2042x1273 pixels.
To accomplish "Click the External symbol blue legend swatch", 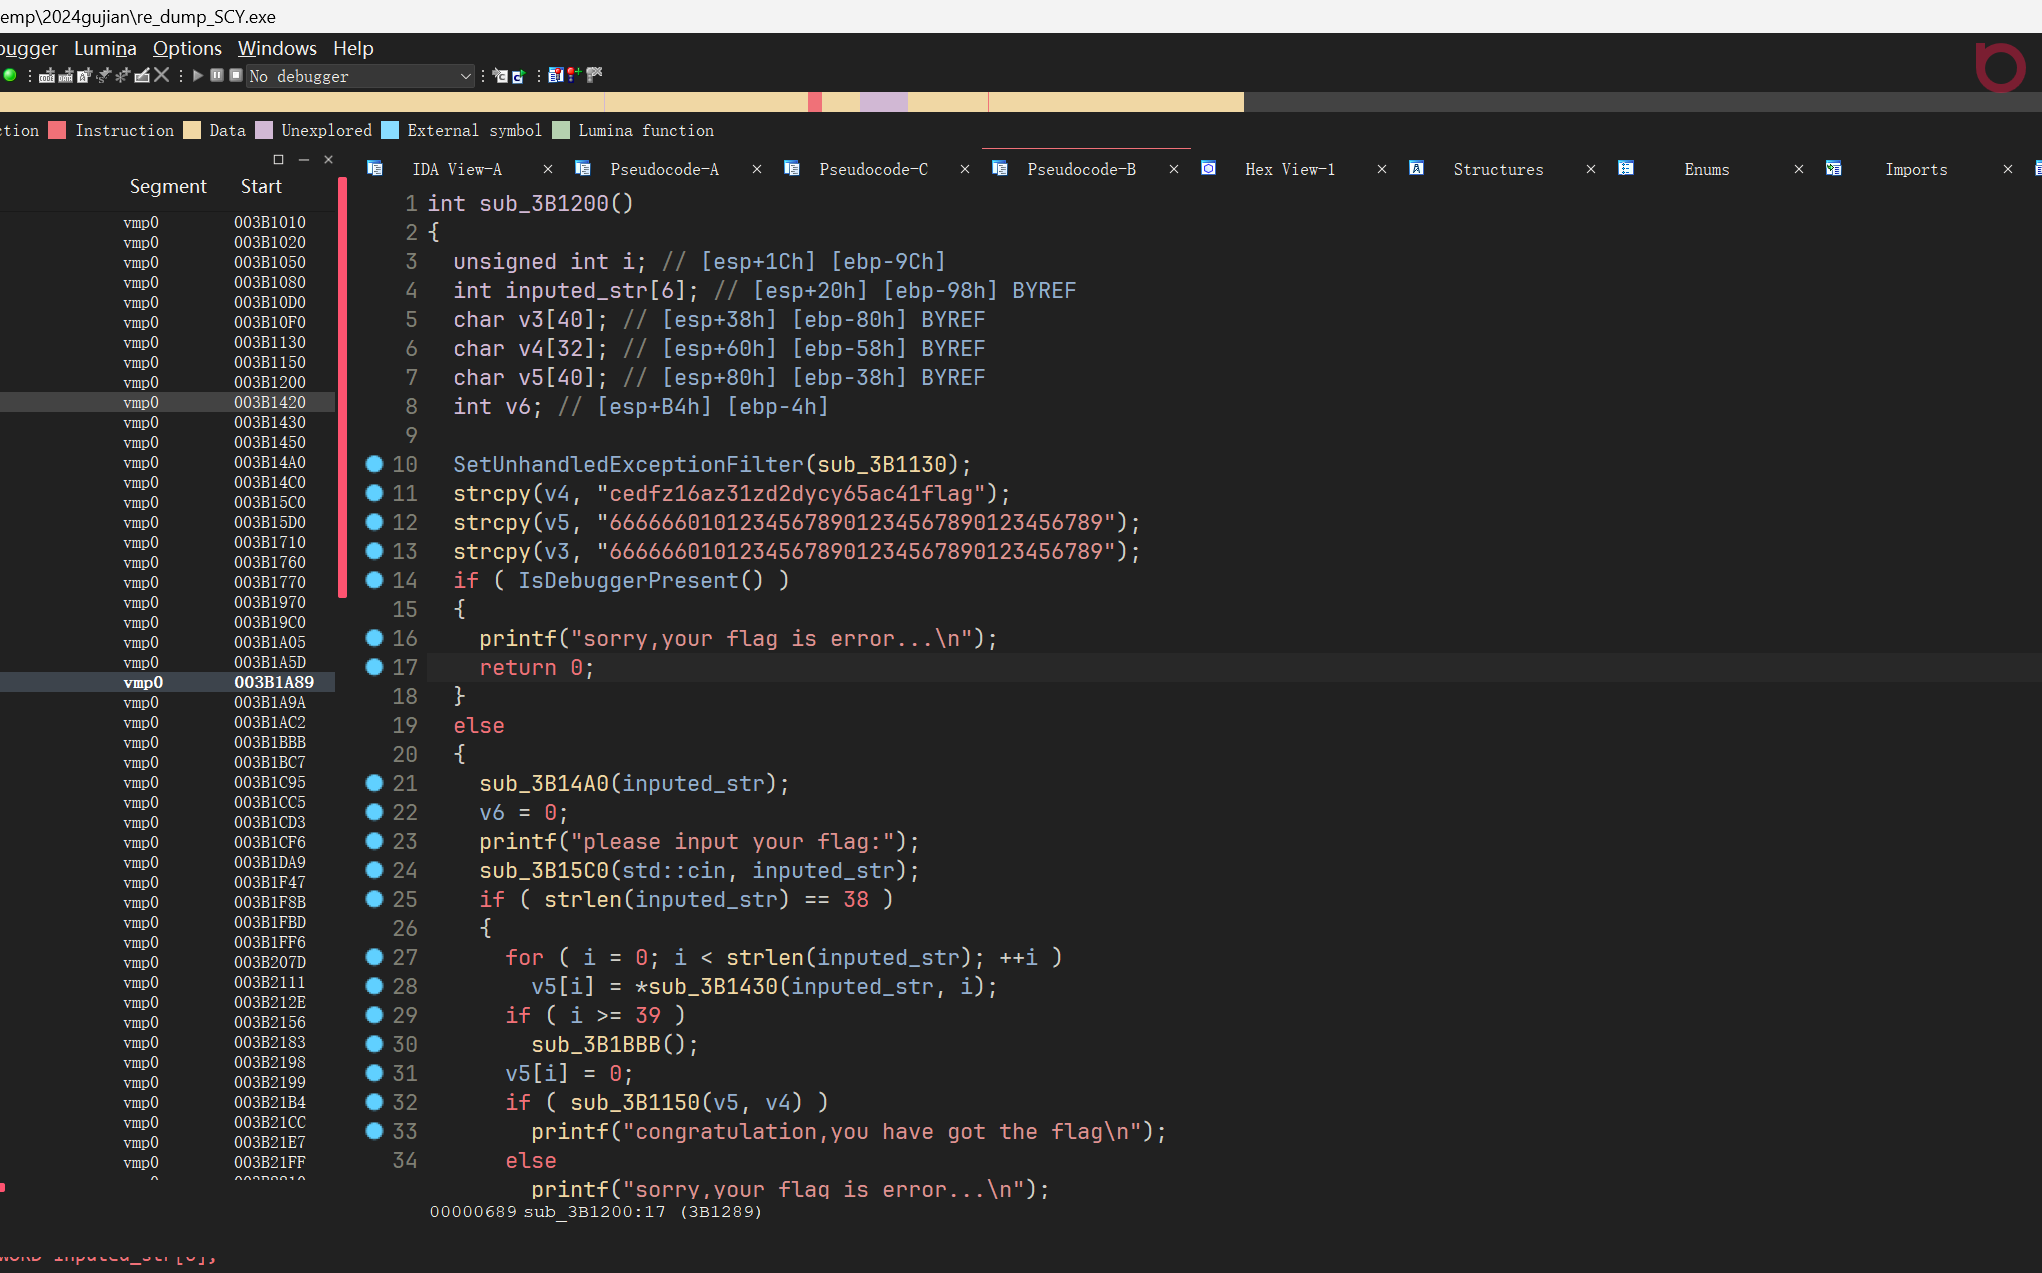I will (x=390, y=130).
